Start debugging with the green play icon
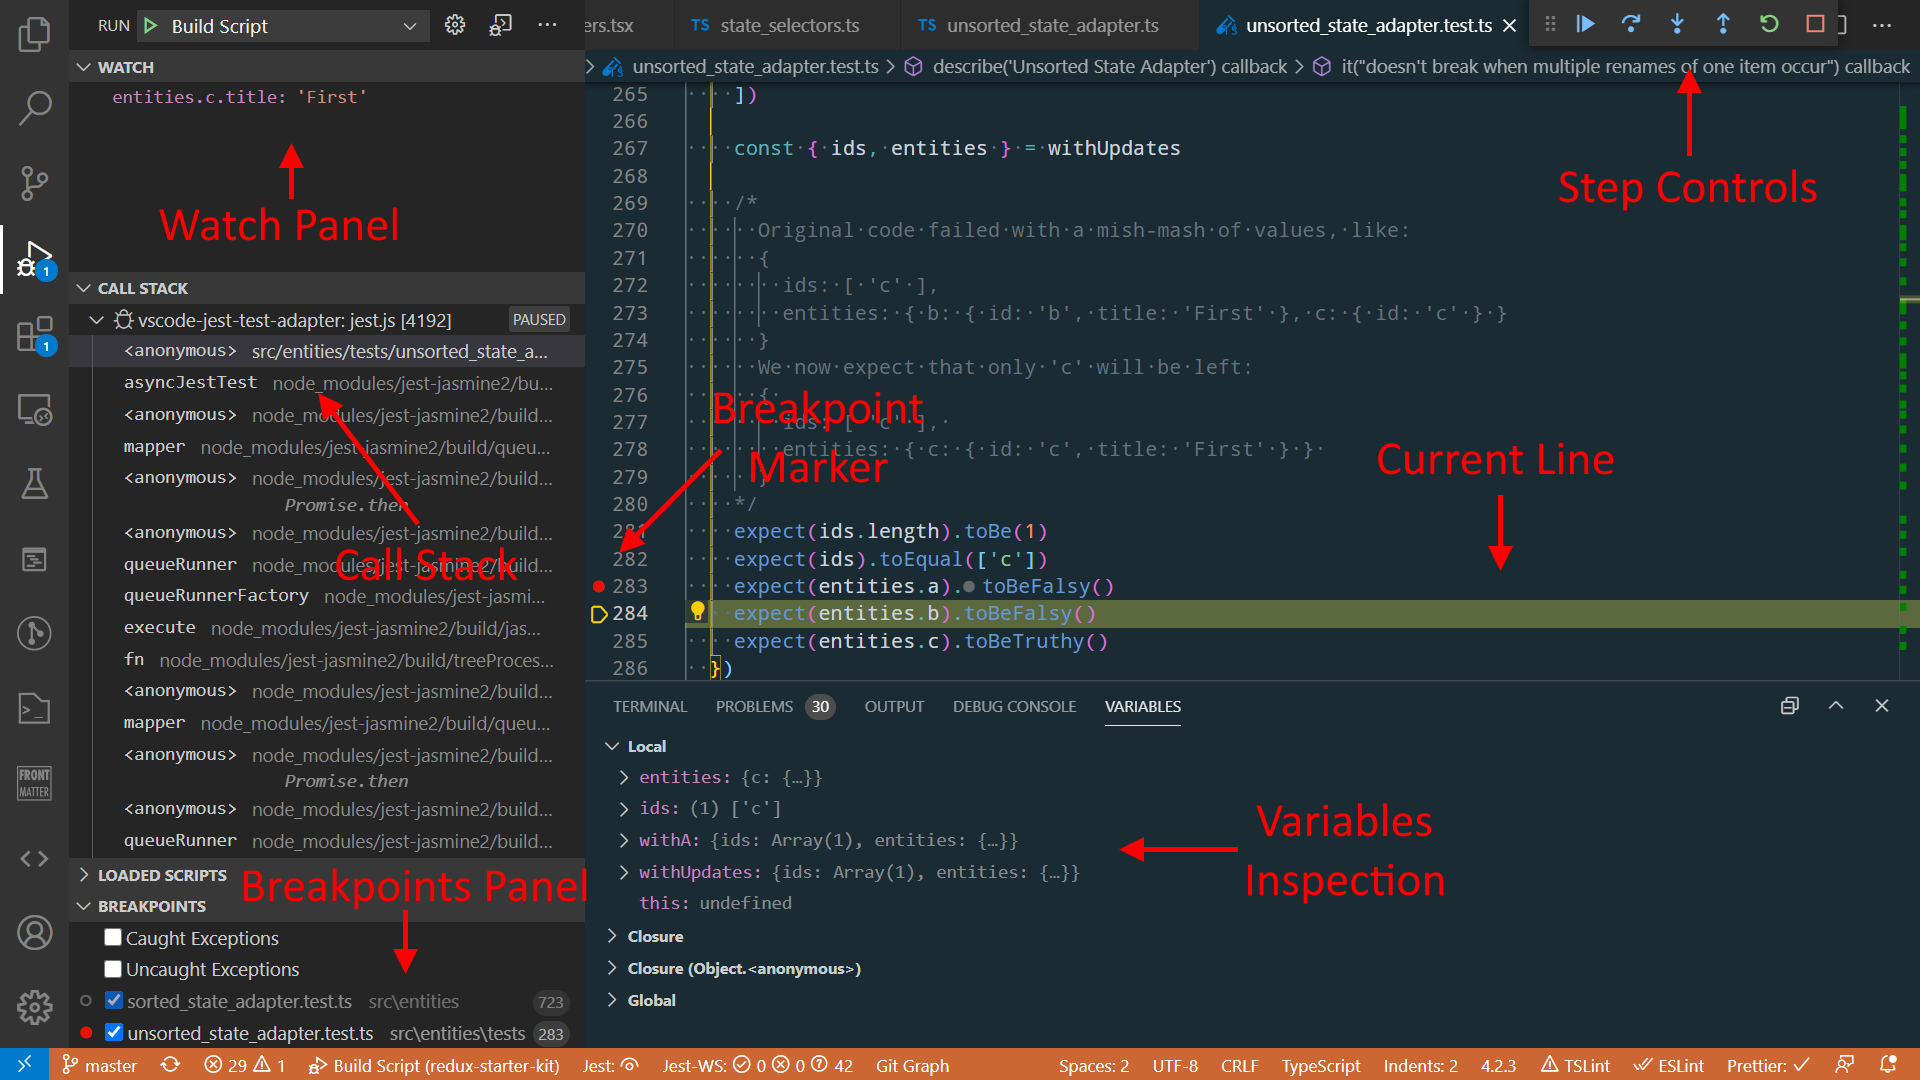Viewport: 1920px width, 1080px height. coord(151,26)
